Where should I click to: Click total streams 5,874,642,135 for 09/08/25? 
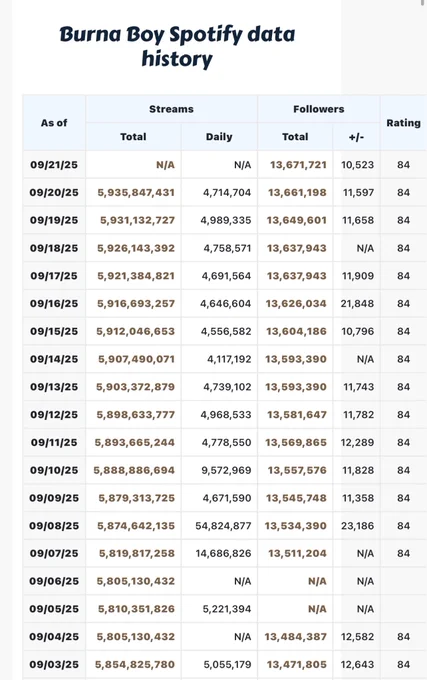coord(136,526)
